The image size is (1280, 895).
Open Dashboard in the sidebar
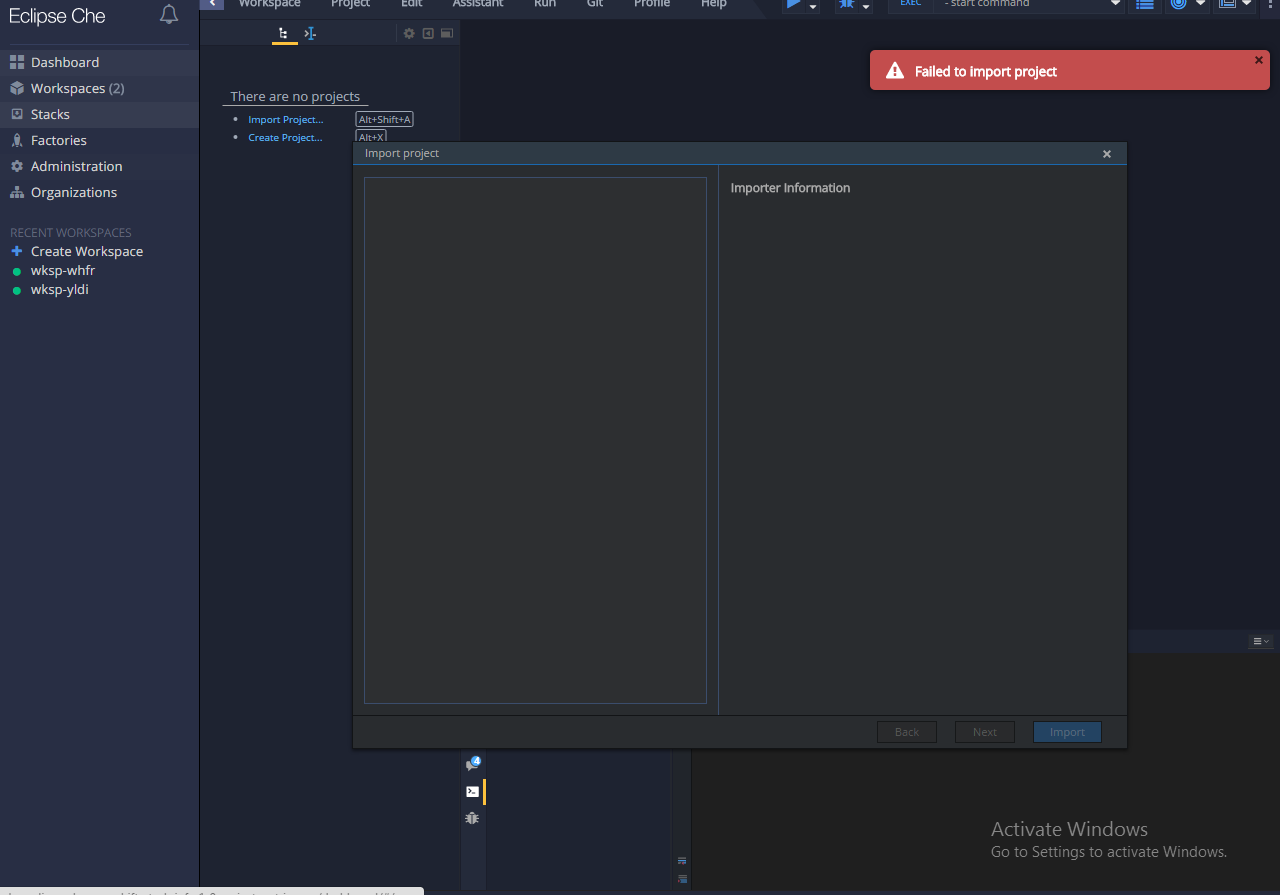[99, 62]
